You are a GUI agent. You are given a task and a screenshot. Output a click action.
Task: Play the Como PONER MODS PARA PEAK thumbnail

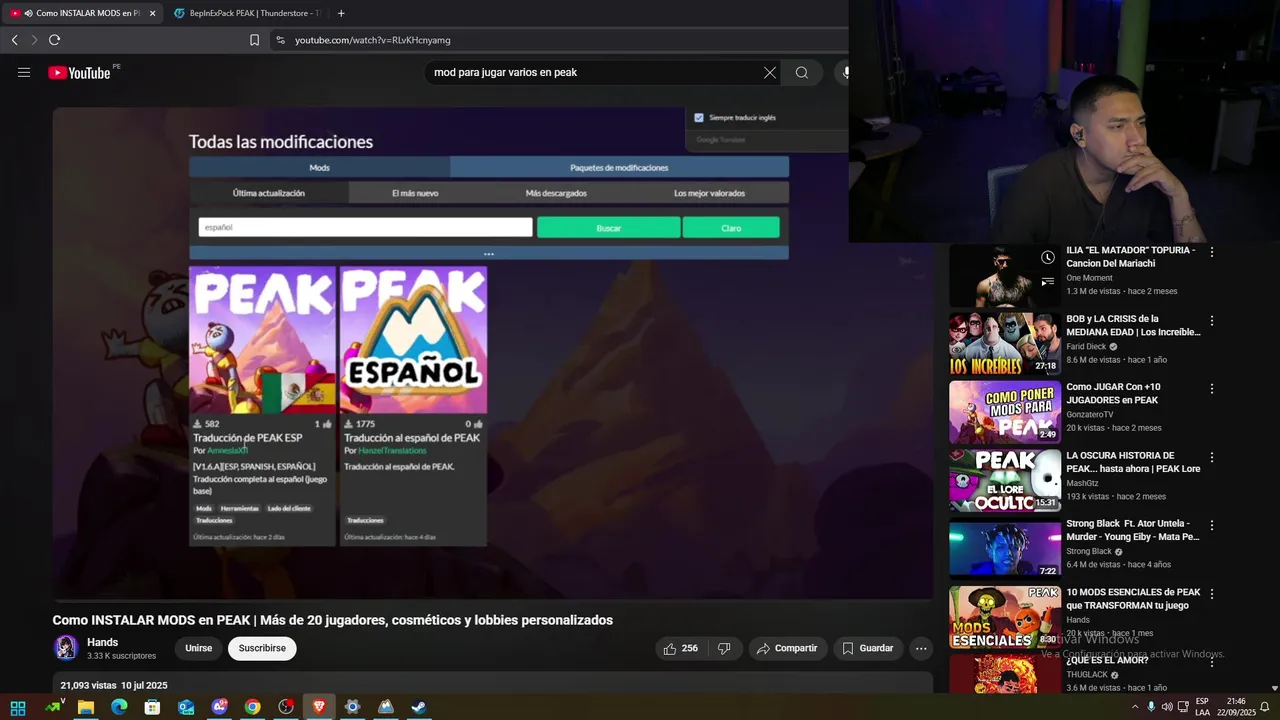1005,412
